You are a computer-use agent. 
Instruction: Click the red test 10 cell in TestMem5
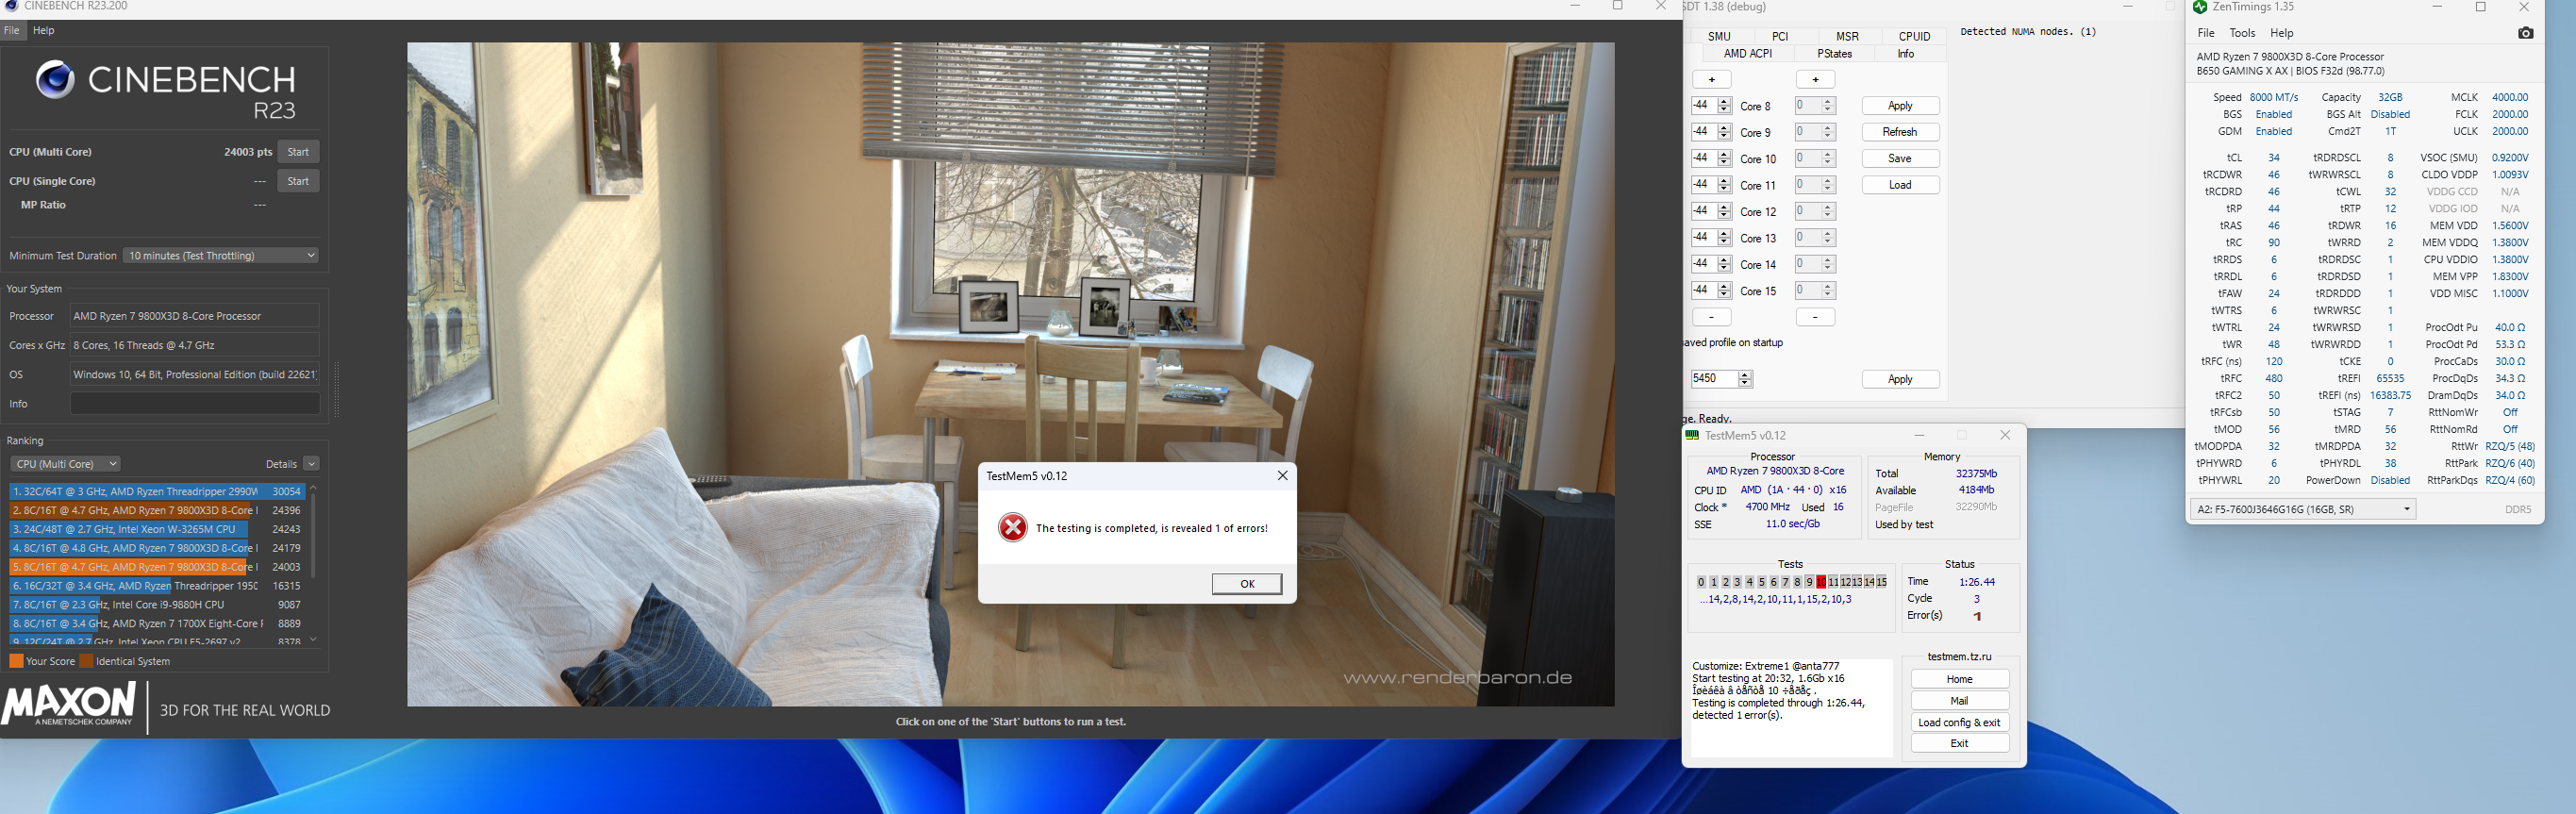(1821, 582)
